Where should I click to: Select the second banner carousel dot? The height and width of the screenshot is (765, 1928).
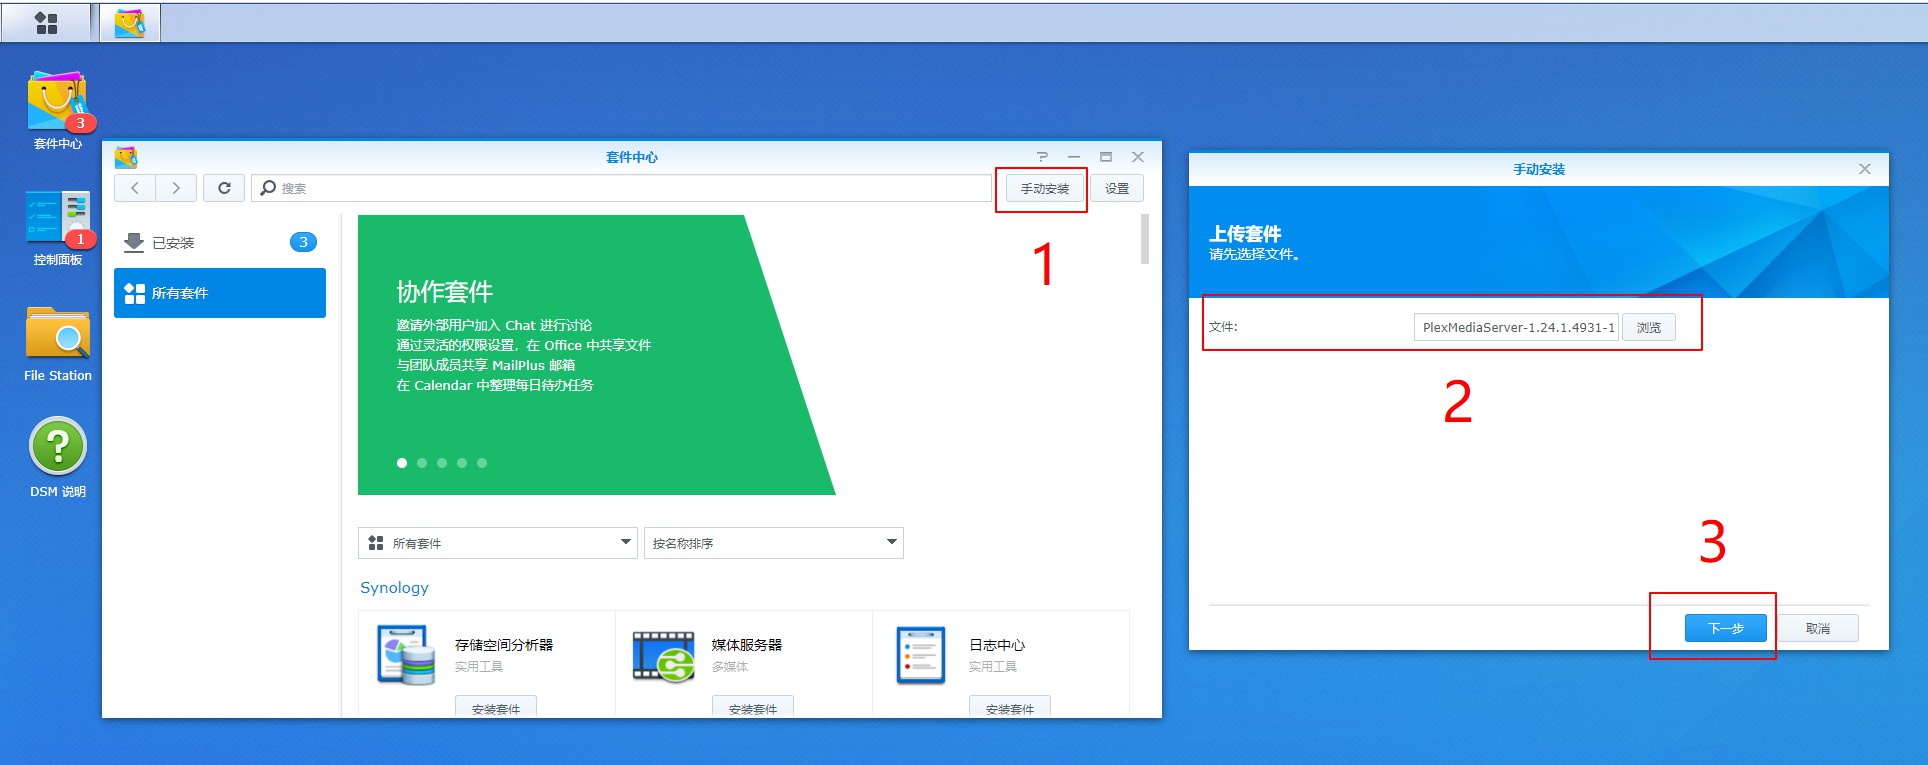coord(422,463)
